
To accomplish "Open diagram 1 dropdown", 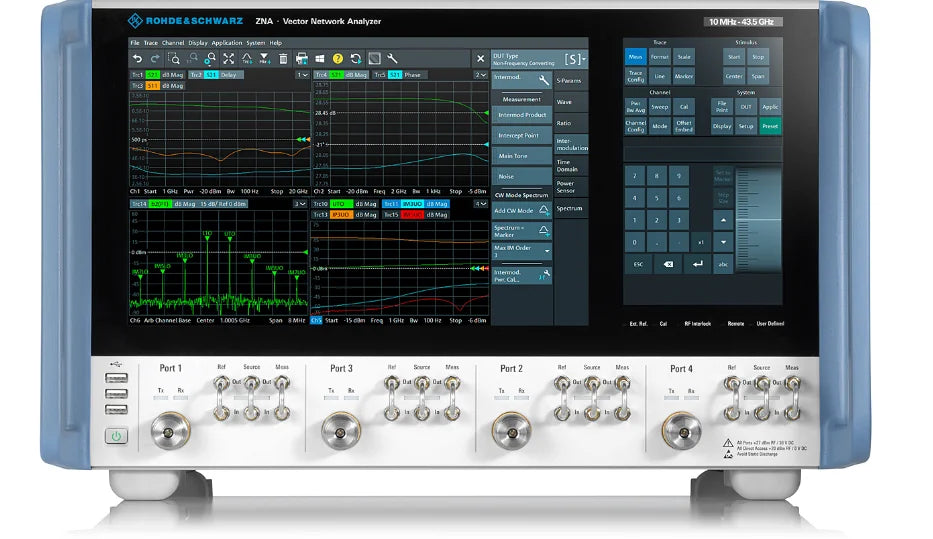I will (x=302, y=75).
